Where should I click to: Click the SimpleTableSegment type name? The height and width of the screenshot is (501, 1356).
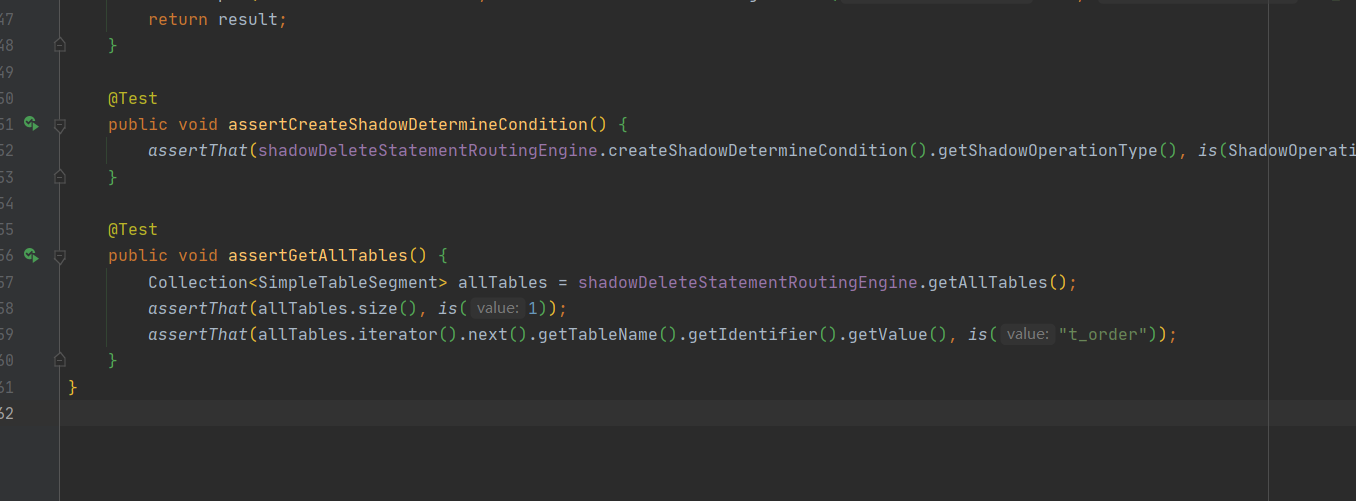pos(348,282)
